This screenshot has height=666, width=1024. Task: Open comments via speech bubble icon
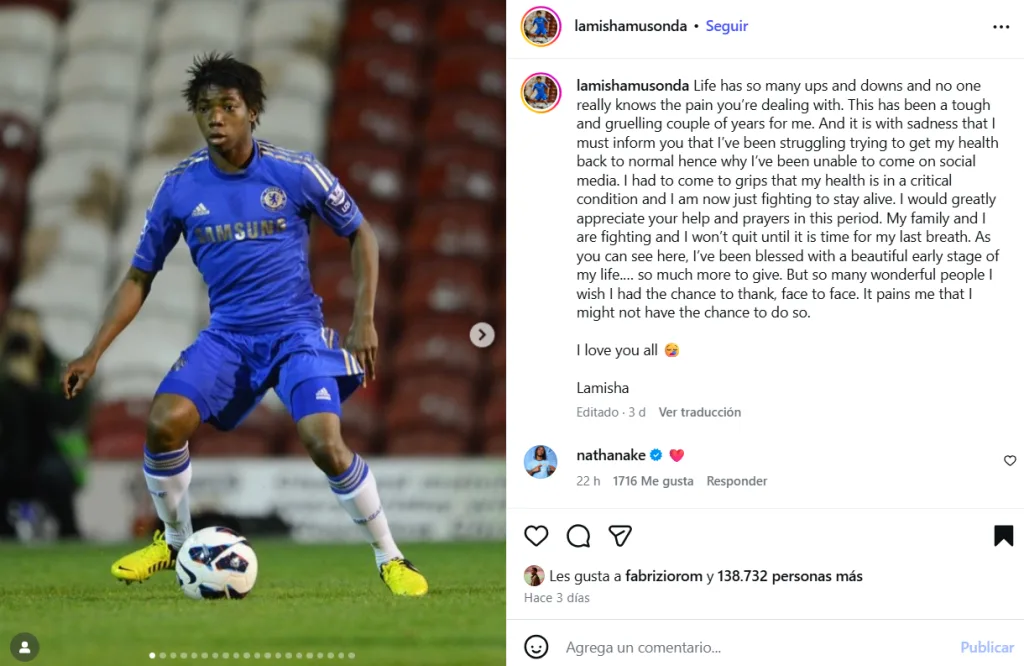[x=578, y=536]
